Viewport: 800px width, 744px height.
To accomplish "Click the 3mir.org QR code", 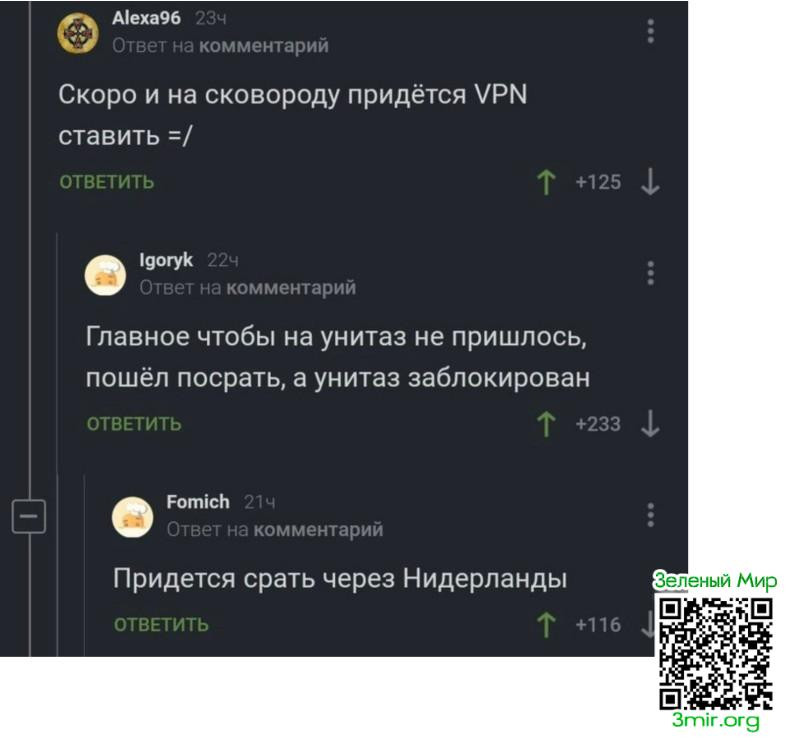I will pyautogui.click(x=715, y=655).
